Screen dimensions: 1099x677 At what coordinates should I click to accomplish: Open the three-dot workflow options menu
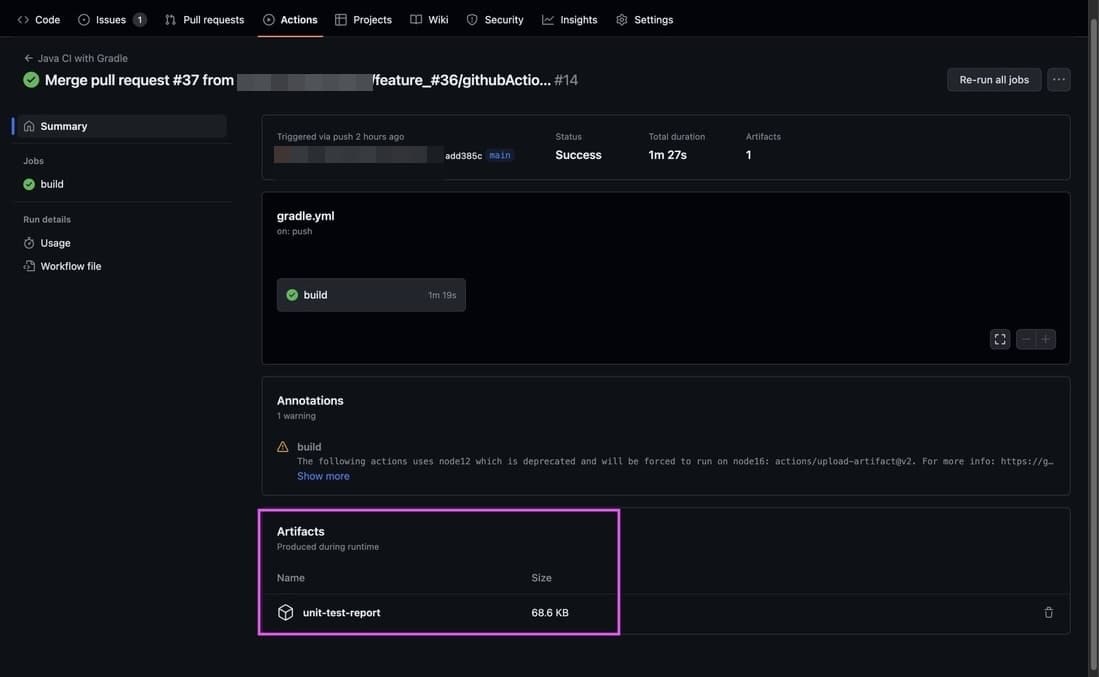point(1058,80)
